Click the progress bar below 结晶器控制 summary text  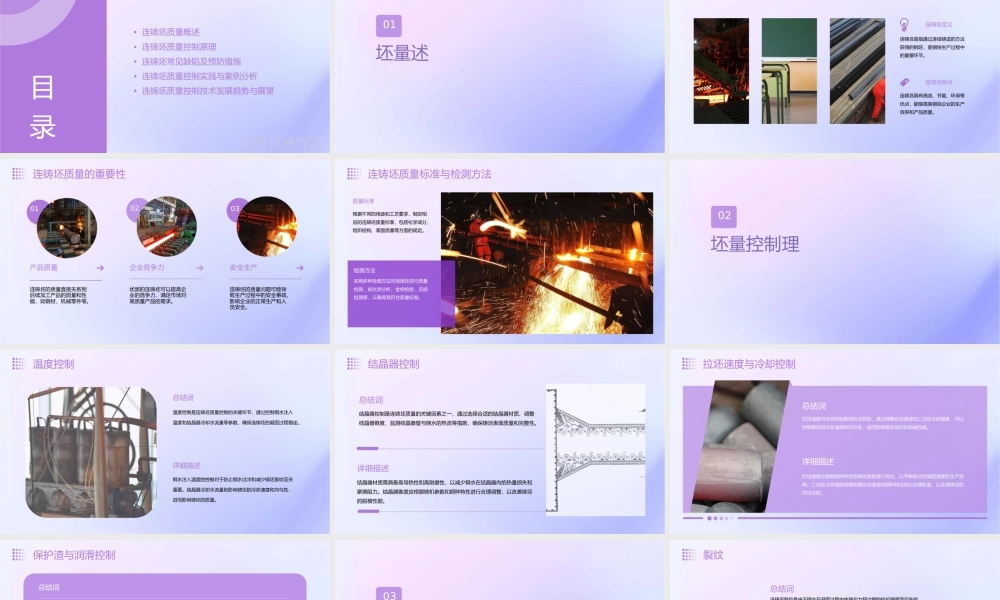(x=450, y=448)
